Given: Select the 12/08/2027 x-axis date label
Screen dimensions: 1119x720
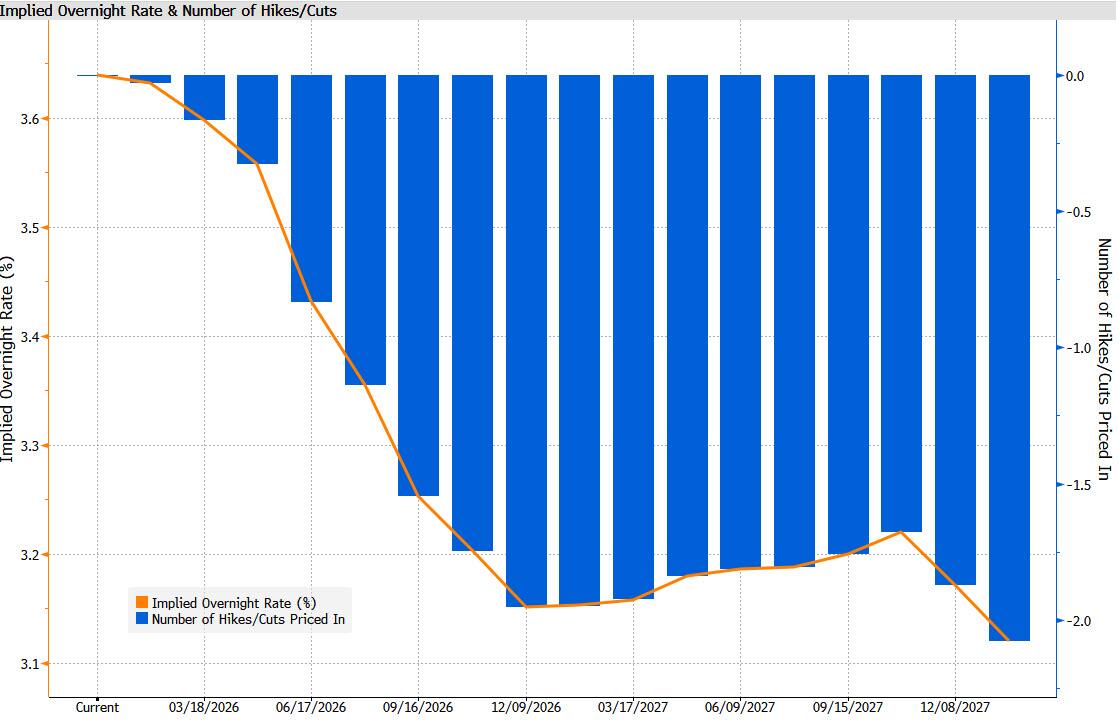Looking at the screenshot, I should (955, 707).
